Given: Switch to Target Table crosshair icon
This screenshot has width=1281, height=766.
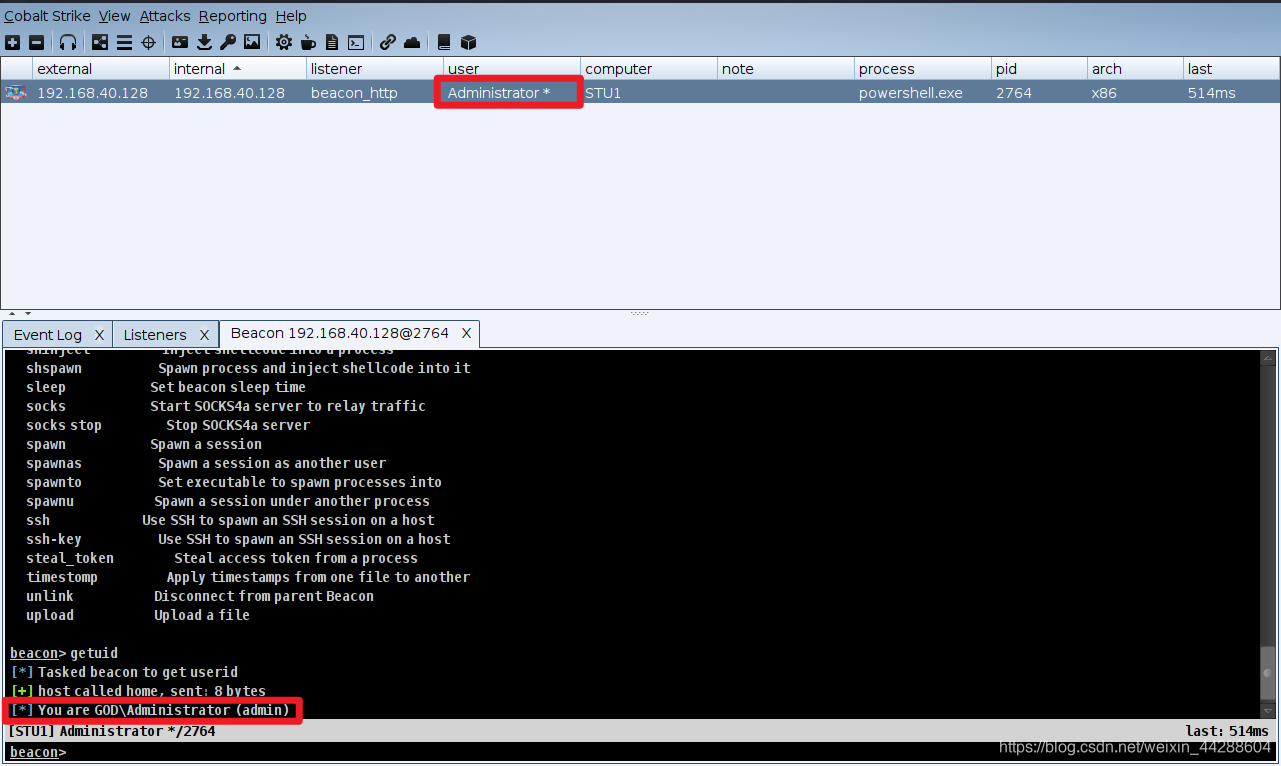Looking at the screenshot, I should click(x=148, y=42).
